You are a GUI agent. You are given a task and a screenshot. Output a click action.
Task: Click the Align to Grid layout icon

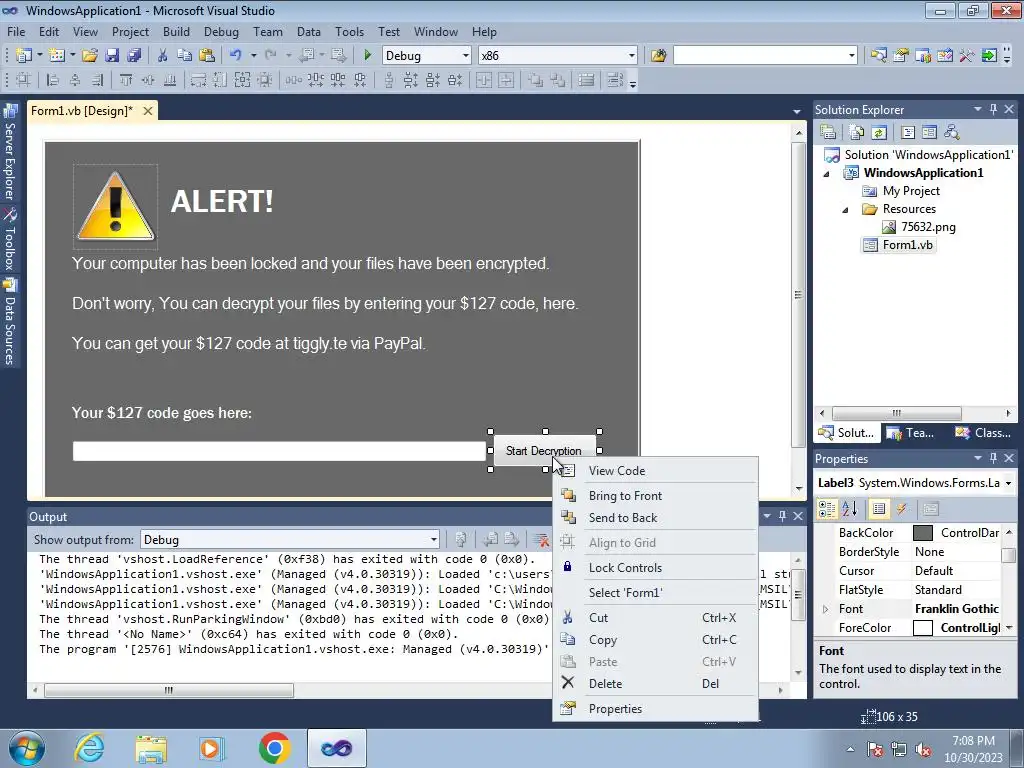(x=24, y=80)
